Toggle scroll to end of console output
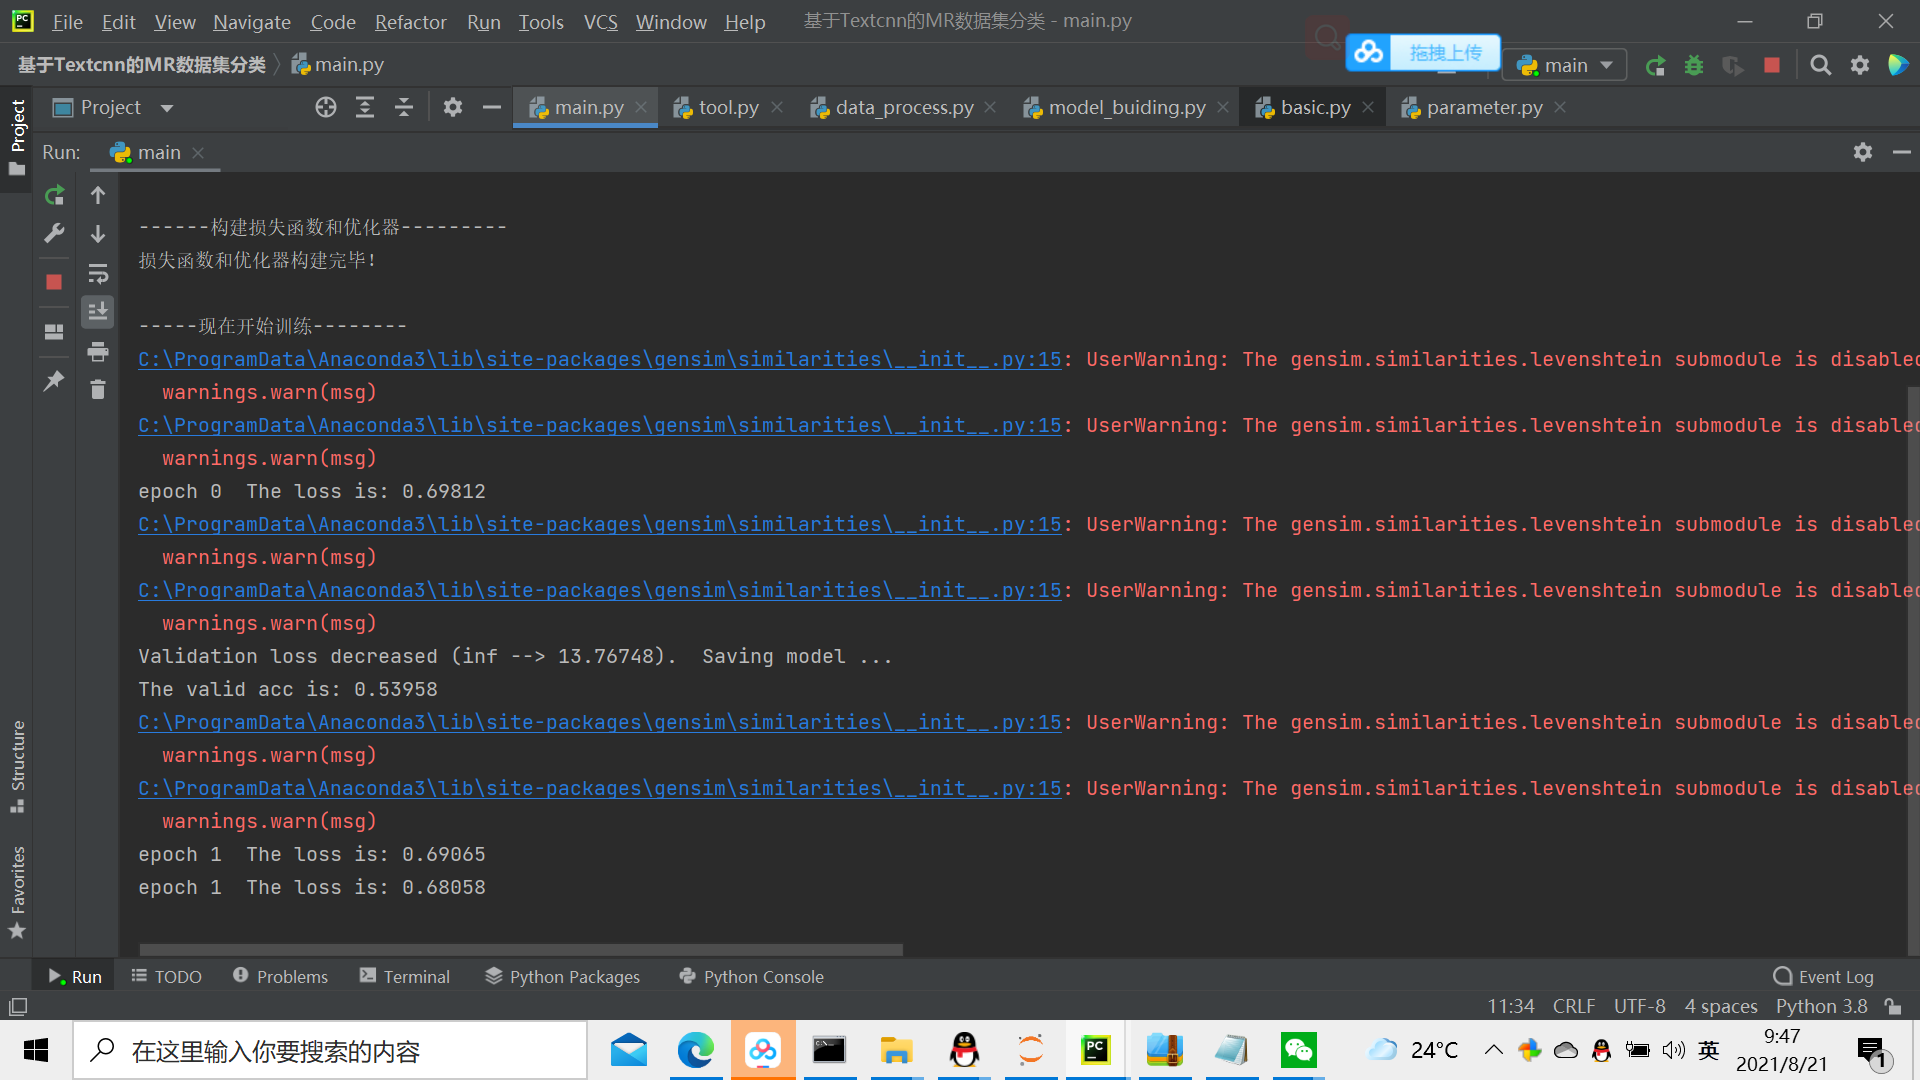 point(98,312)
